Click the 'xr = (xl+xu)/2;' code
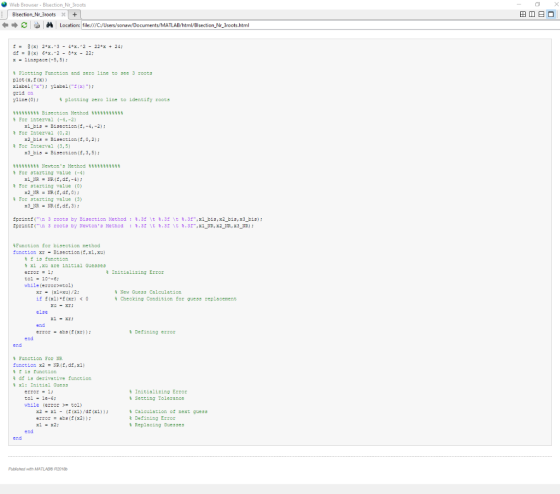This screenshot has width=560, height=494. tap(58, 292)
